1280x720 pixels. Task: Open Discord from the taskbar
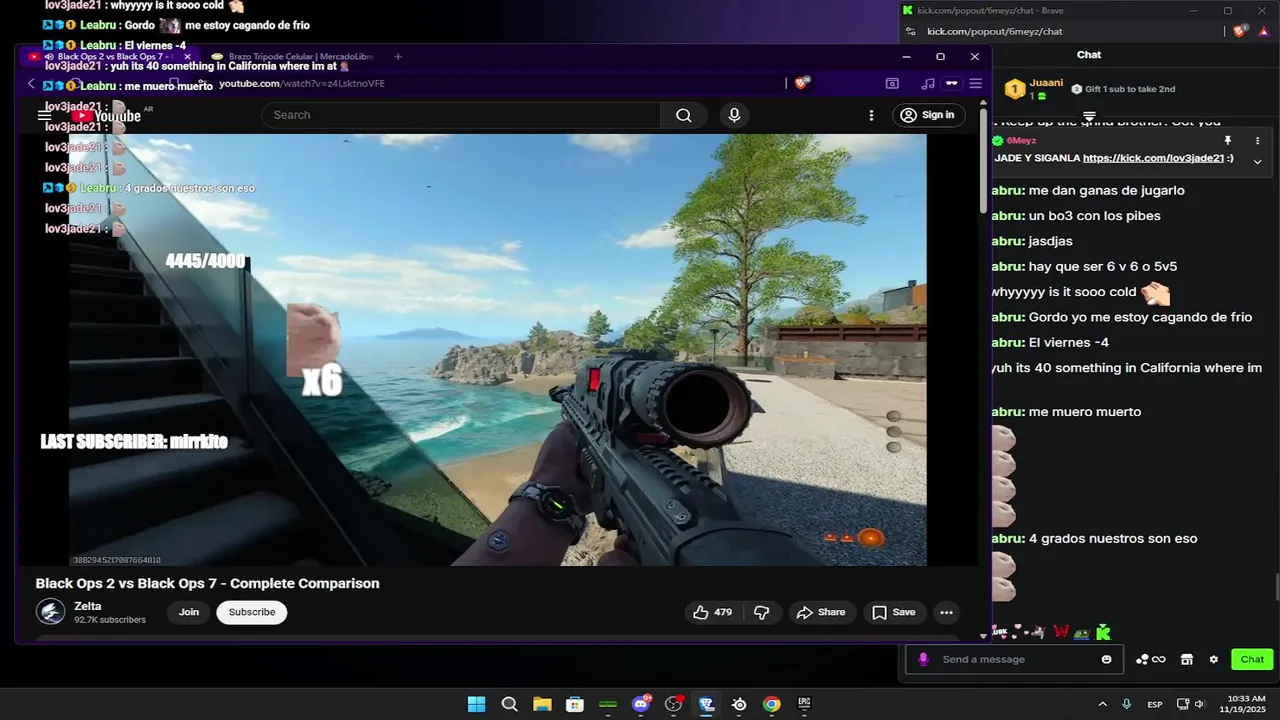(x=641, y=704)
